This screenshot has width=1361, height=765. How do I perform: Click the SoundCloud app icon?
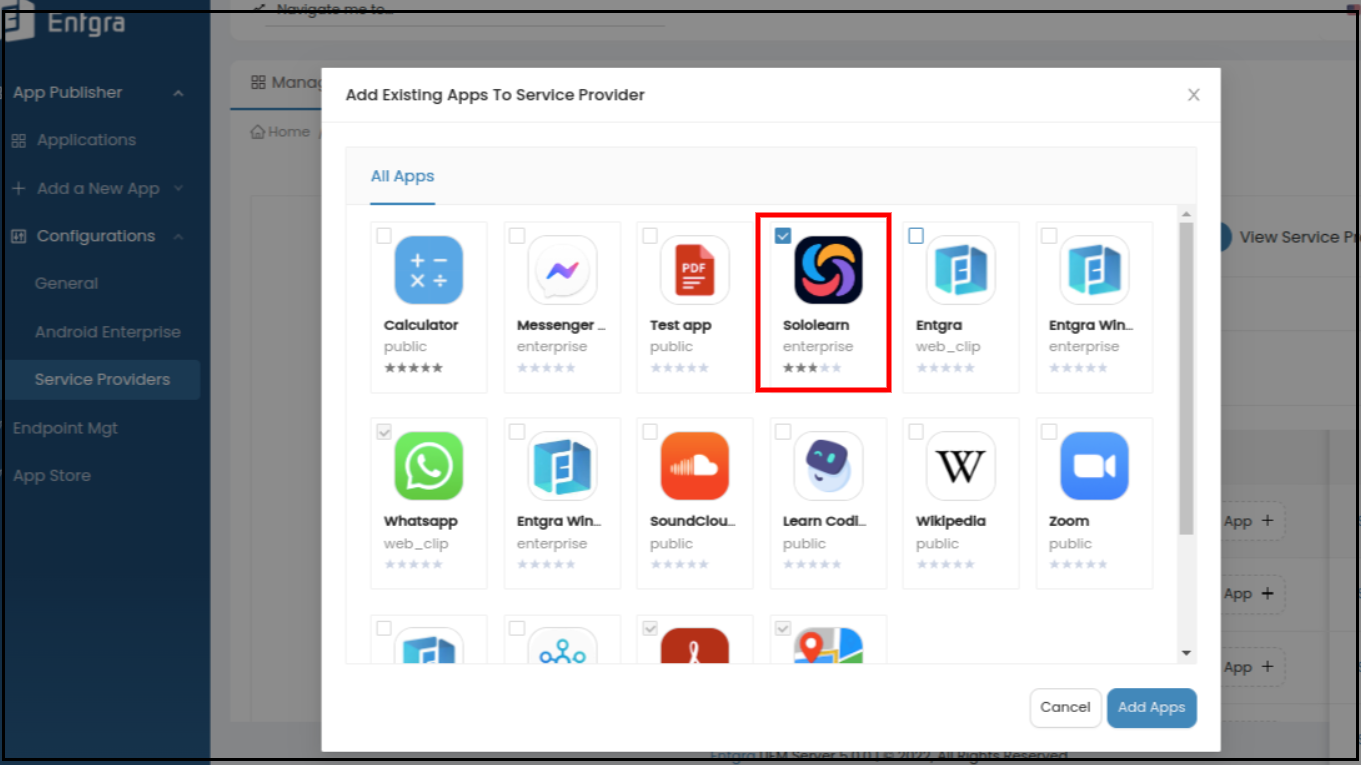pos(695,466)
